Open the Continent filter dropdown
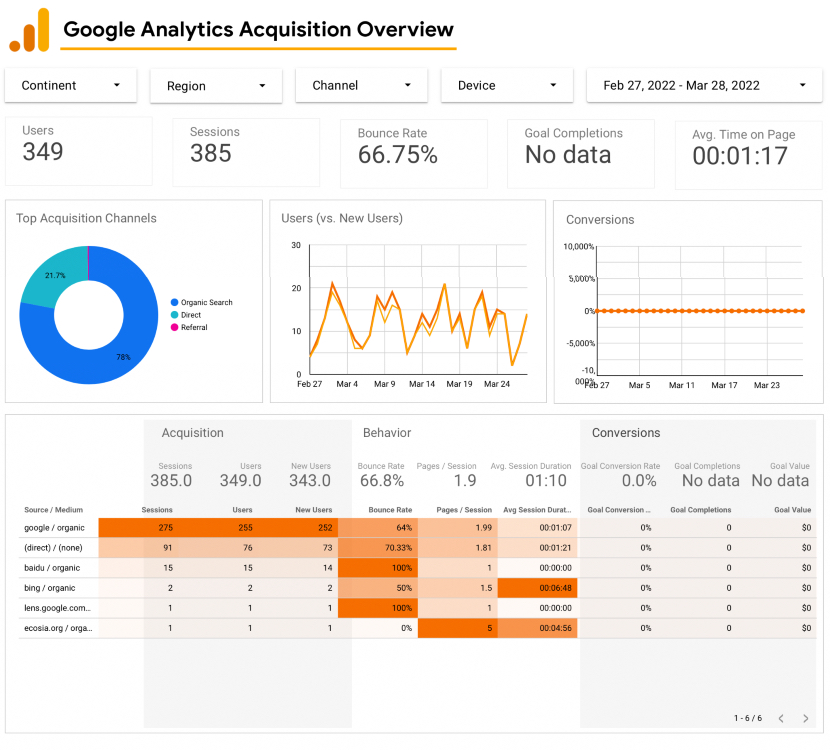This screenshot has width=830, height=750. point(70,86)
